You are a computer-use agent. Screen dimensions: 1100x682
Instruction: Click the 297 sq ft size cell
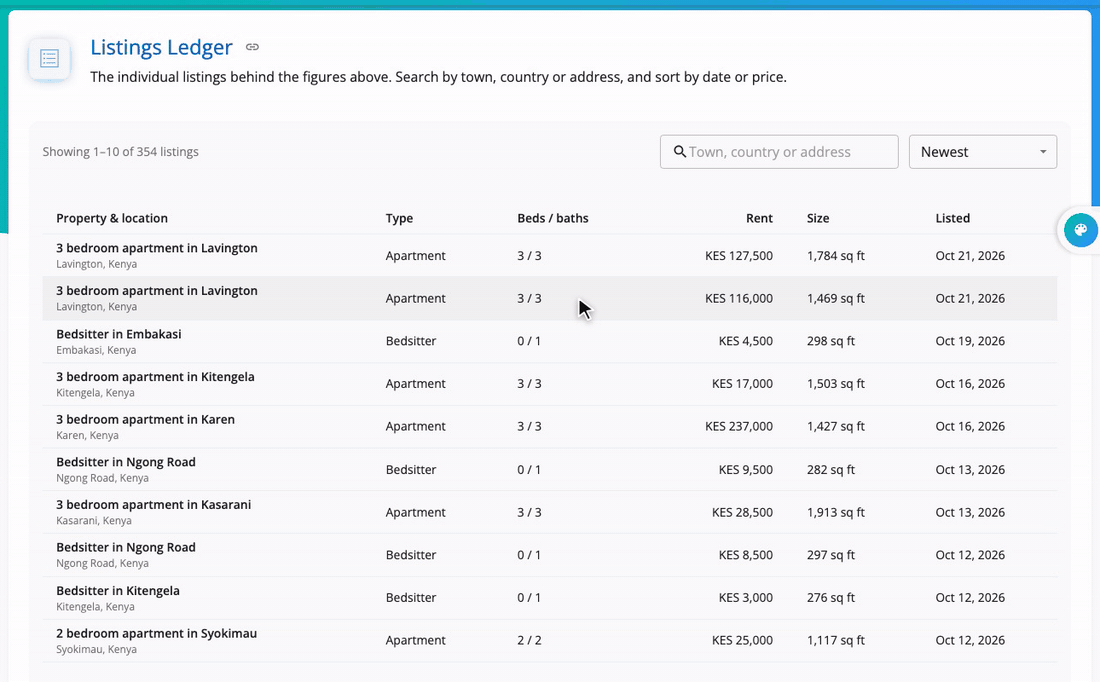831,555
